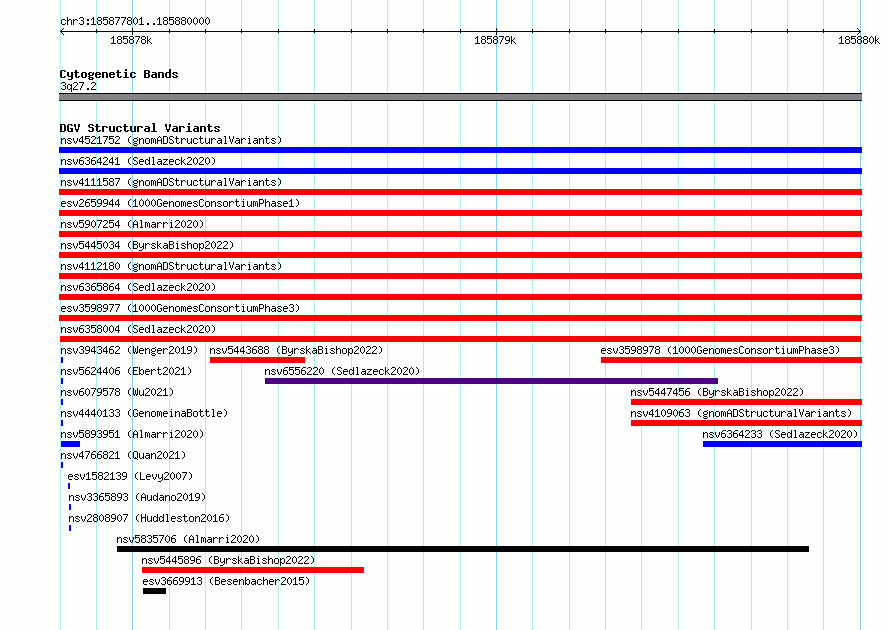Select the small blue bar under nsv5893951
Viewport: 890px width, 630px height.
point(70,444)
